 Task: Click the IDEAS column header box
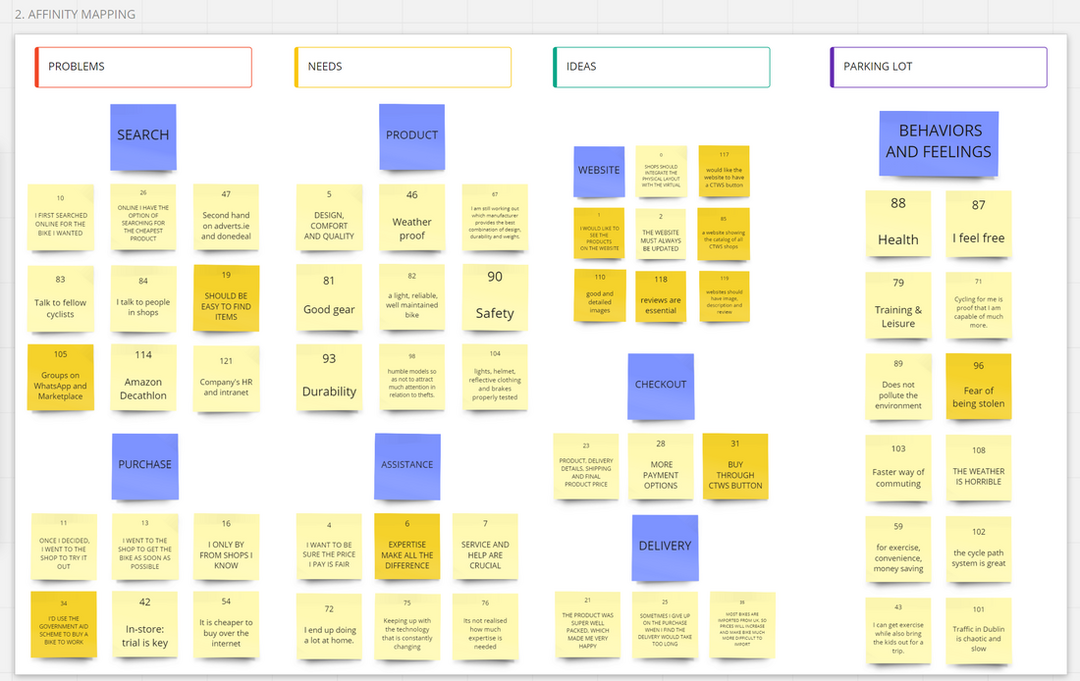[661, 67]
